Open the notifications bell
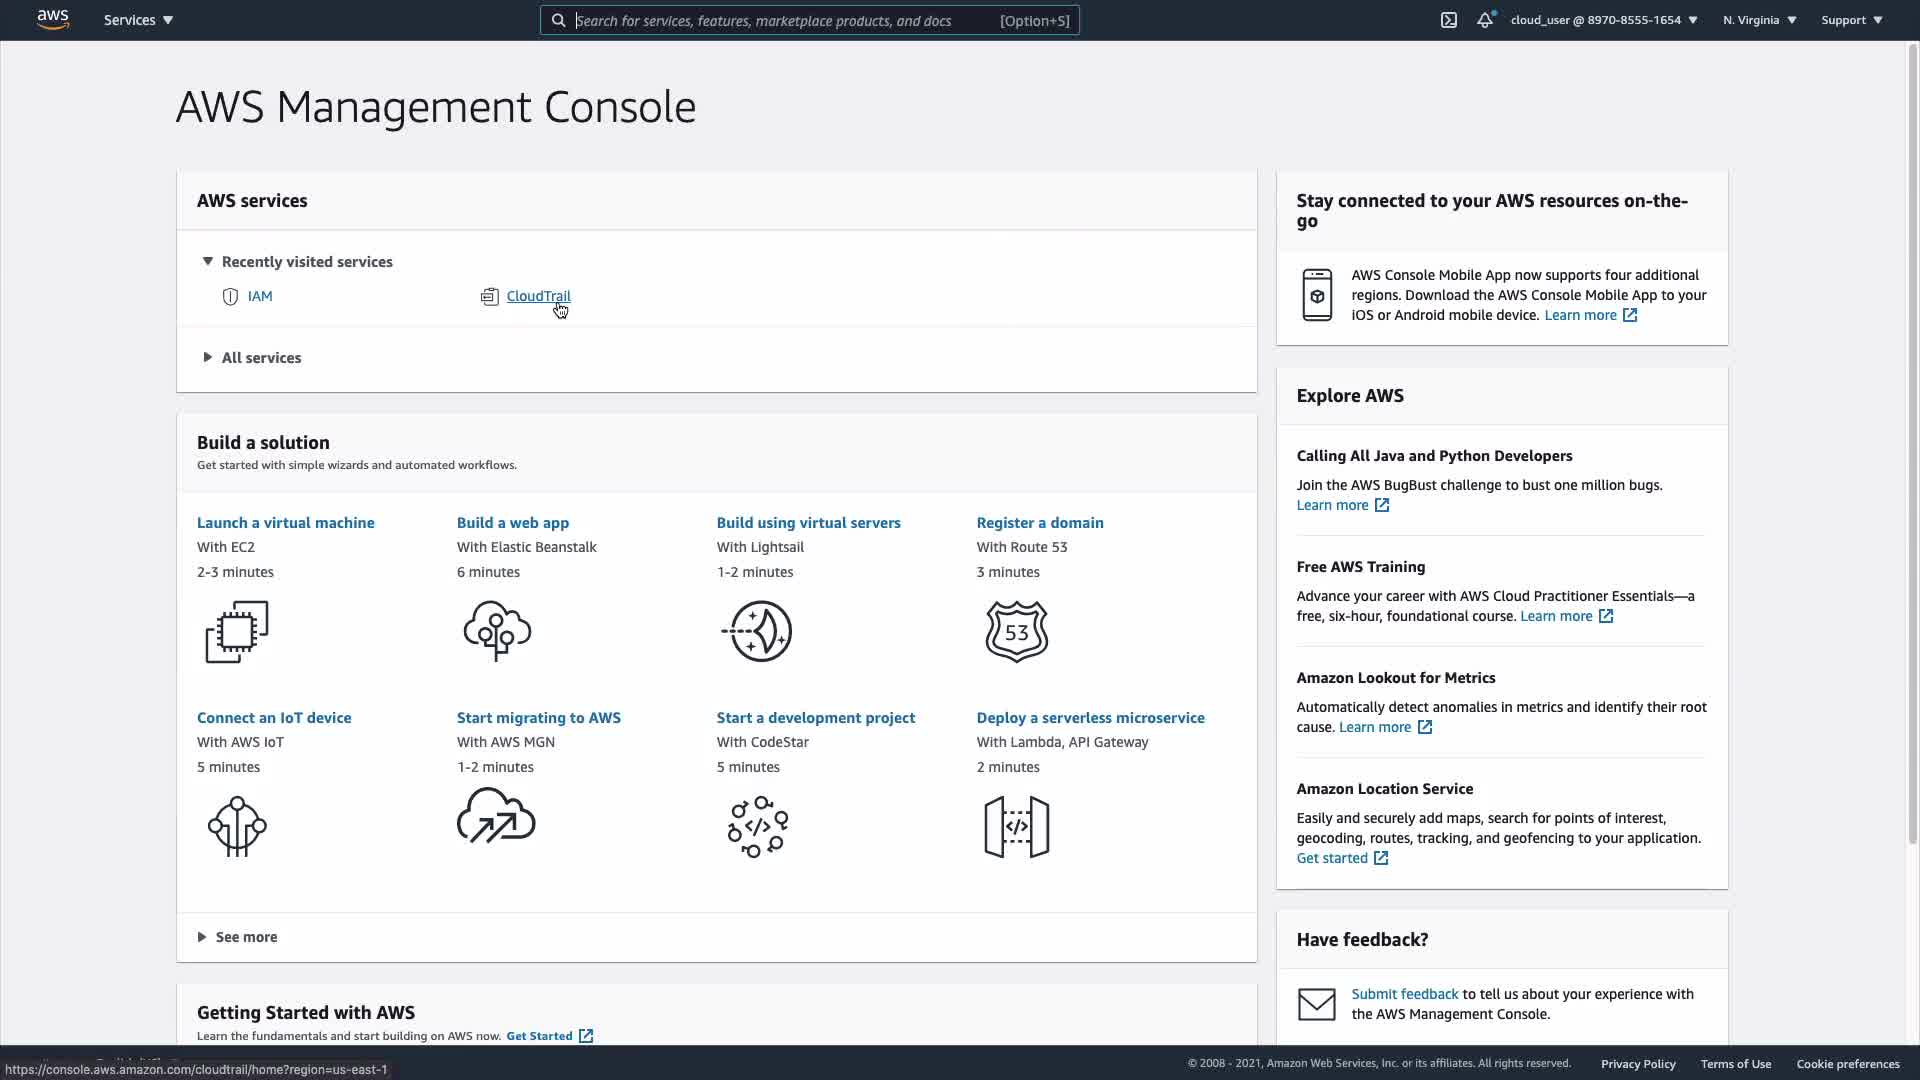The height and width of the screenshot is (1080, 1920). pyautogui.click(x=1485, y=20)
